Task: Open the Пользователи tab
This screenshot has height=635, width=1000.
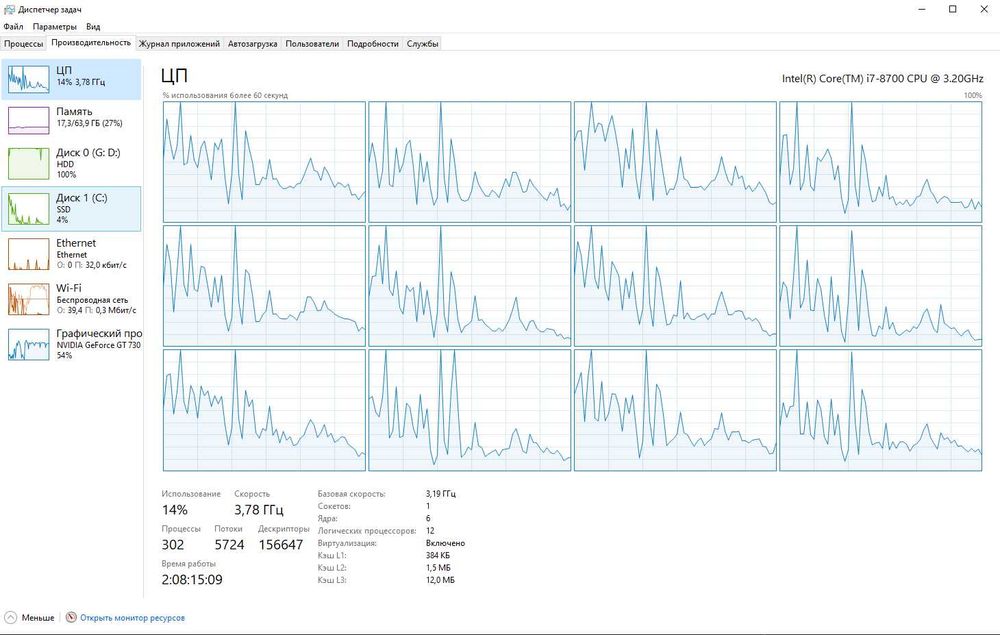Action: tap(312, 43)
